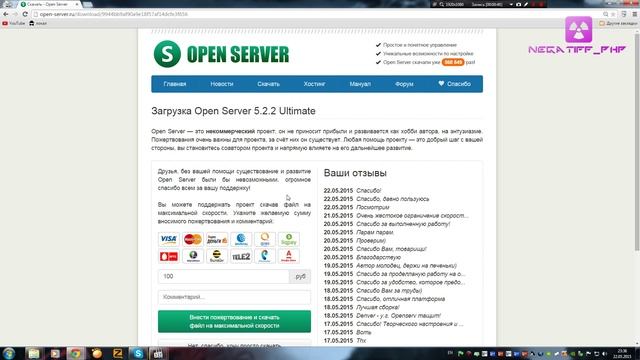Focus the donation amount field showing 100

tap(224, 276)
